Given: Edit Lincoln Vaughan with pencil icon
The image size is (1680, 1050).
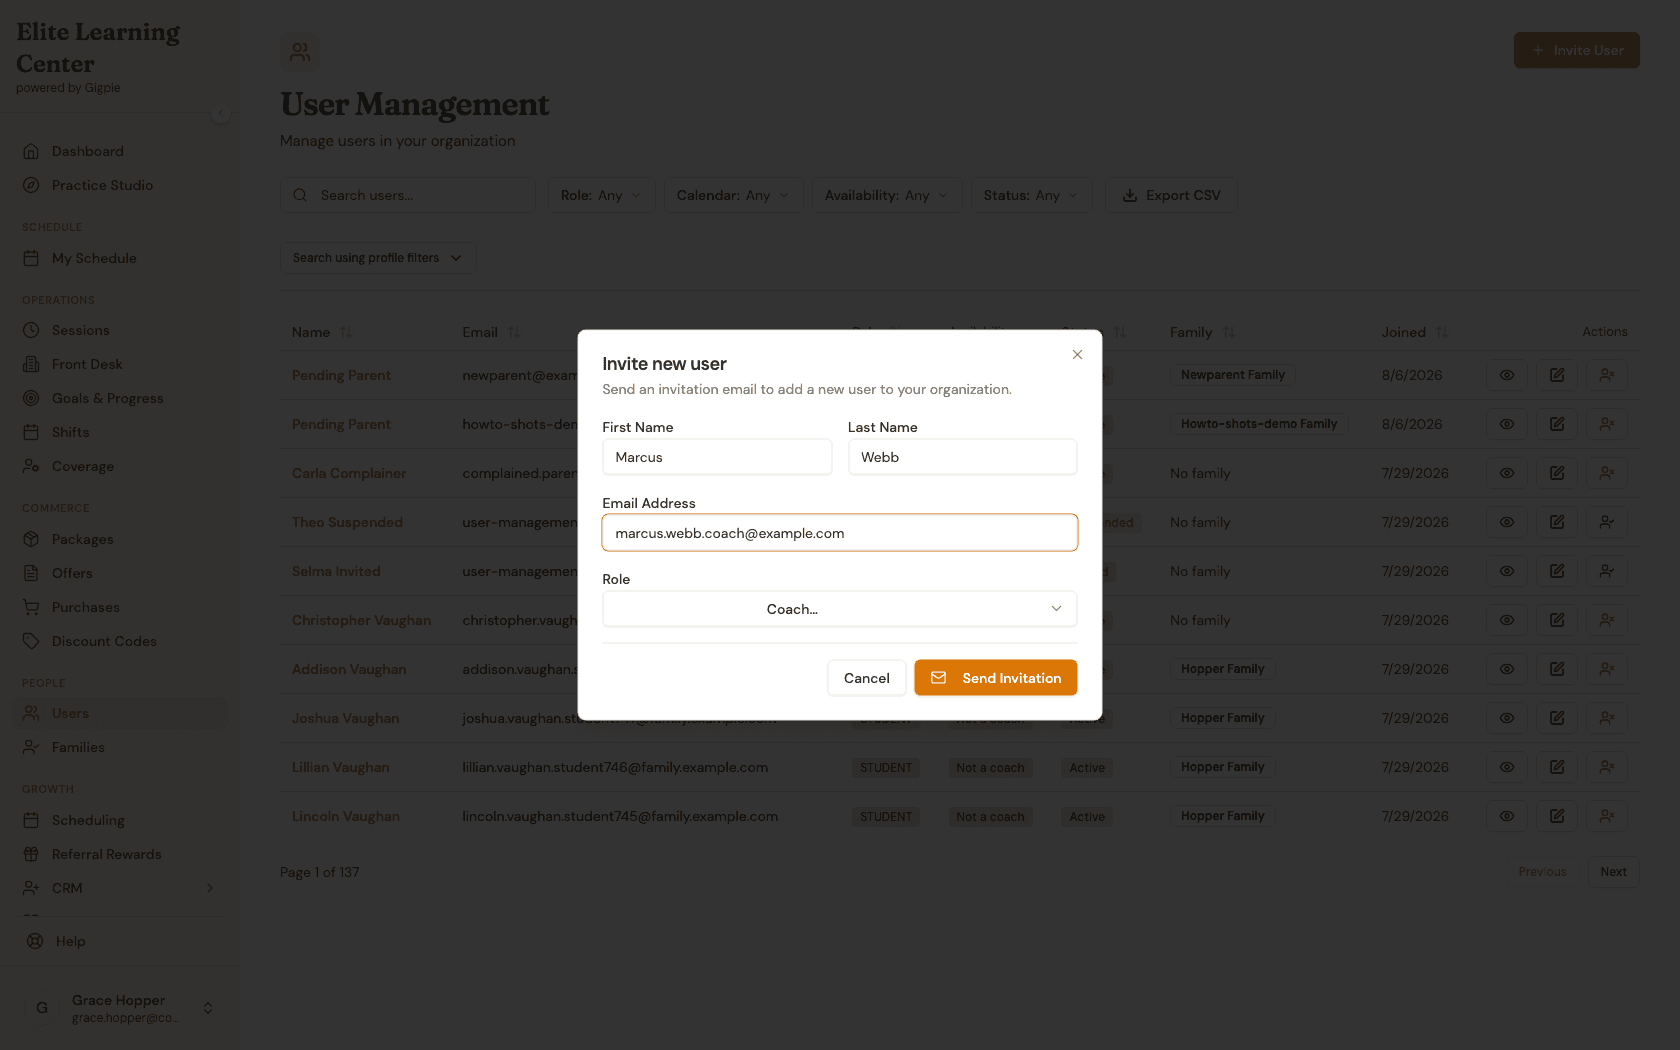Looking at the screenshot, I should pos(1557,816).
